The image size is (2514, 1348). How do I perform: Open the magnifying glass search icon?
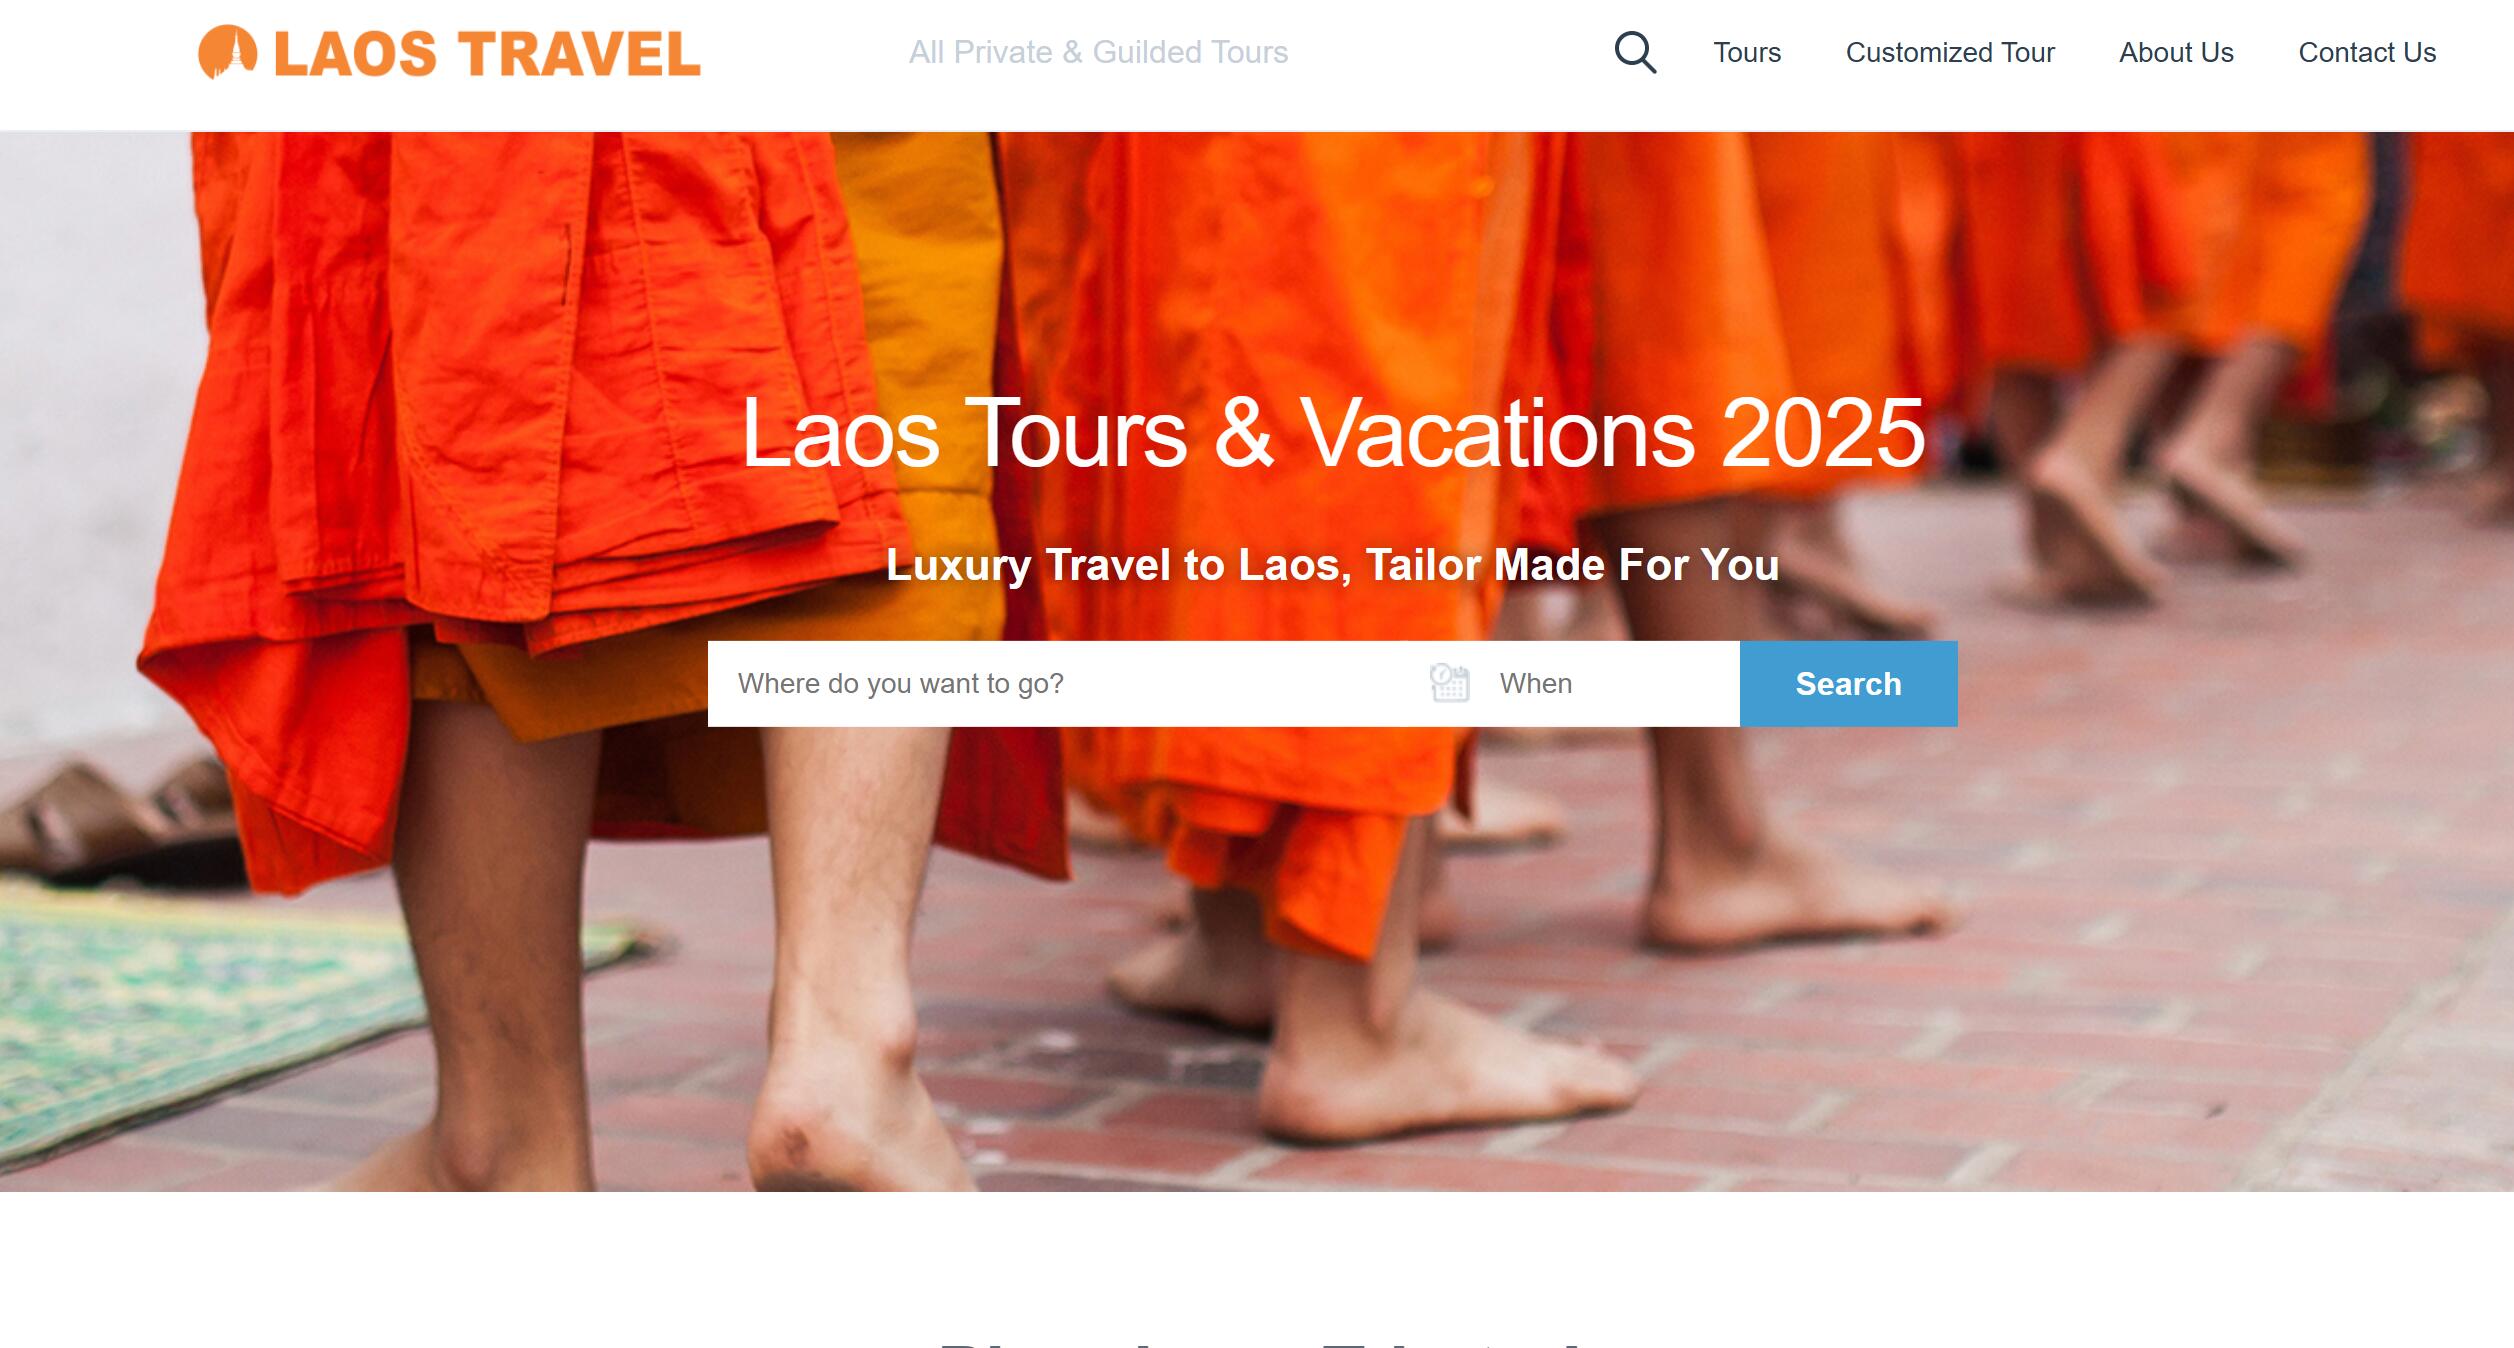point(1635,52)
